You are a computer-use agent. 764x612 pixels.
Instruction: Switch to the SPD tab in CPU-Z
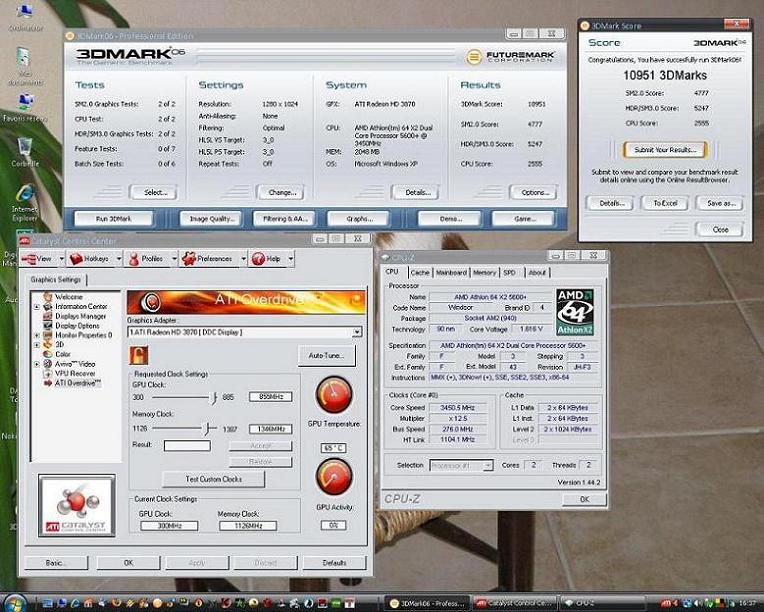point(510,272)
